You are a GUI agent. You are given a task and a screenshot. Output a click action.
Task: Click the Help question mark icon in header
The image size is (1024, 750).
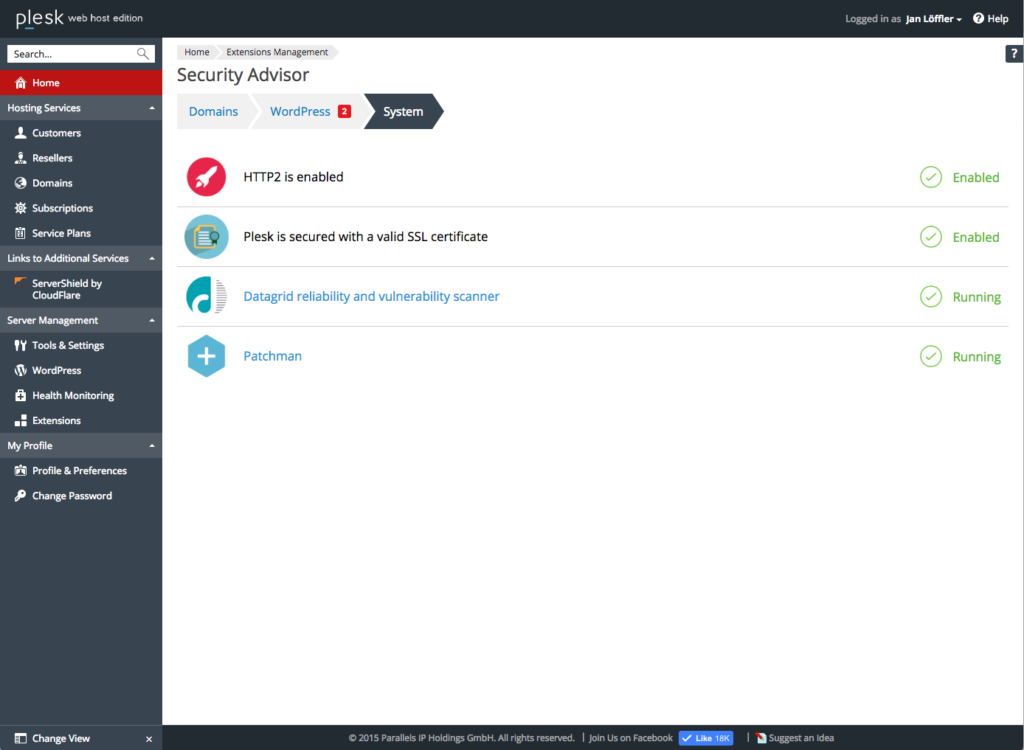(x=978, y=18)
